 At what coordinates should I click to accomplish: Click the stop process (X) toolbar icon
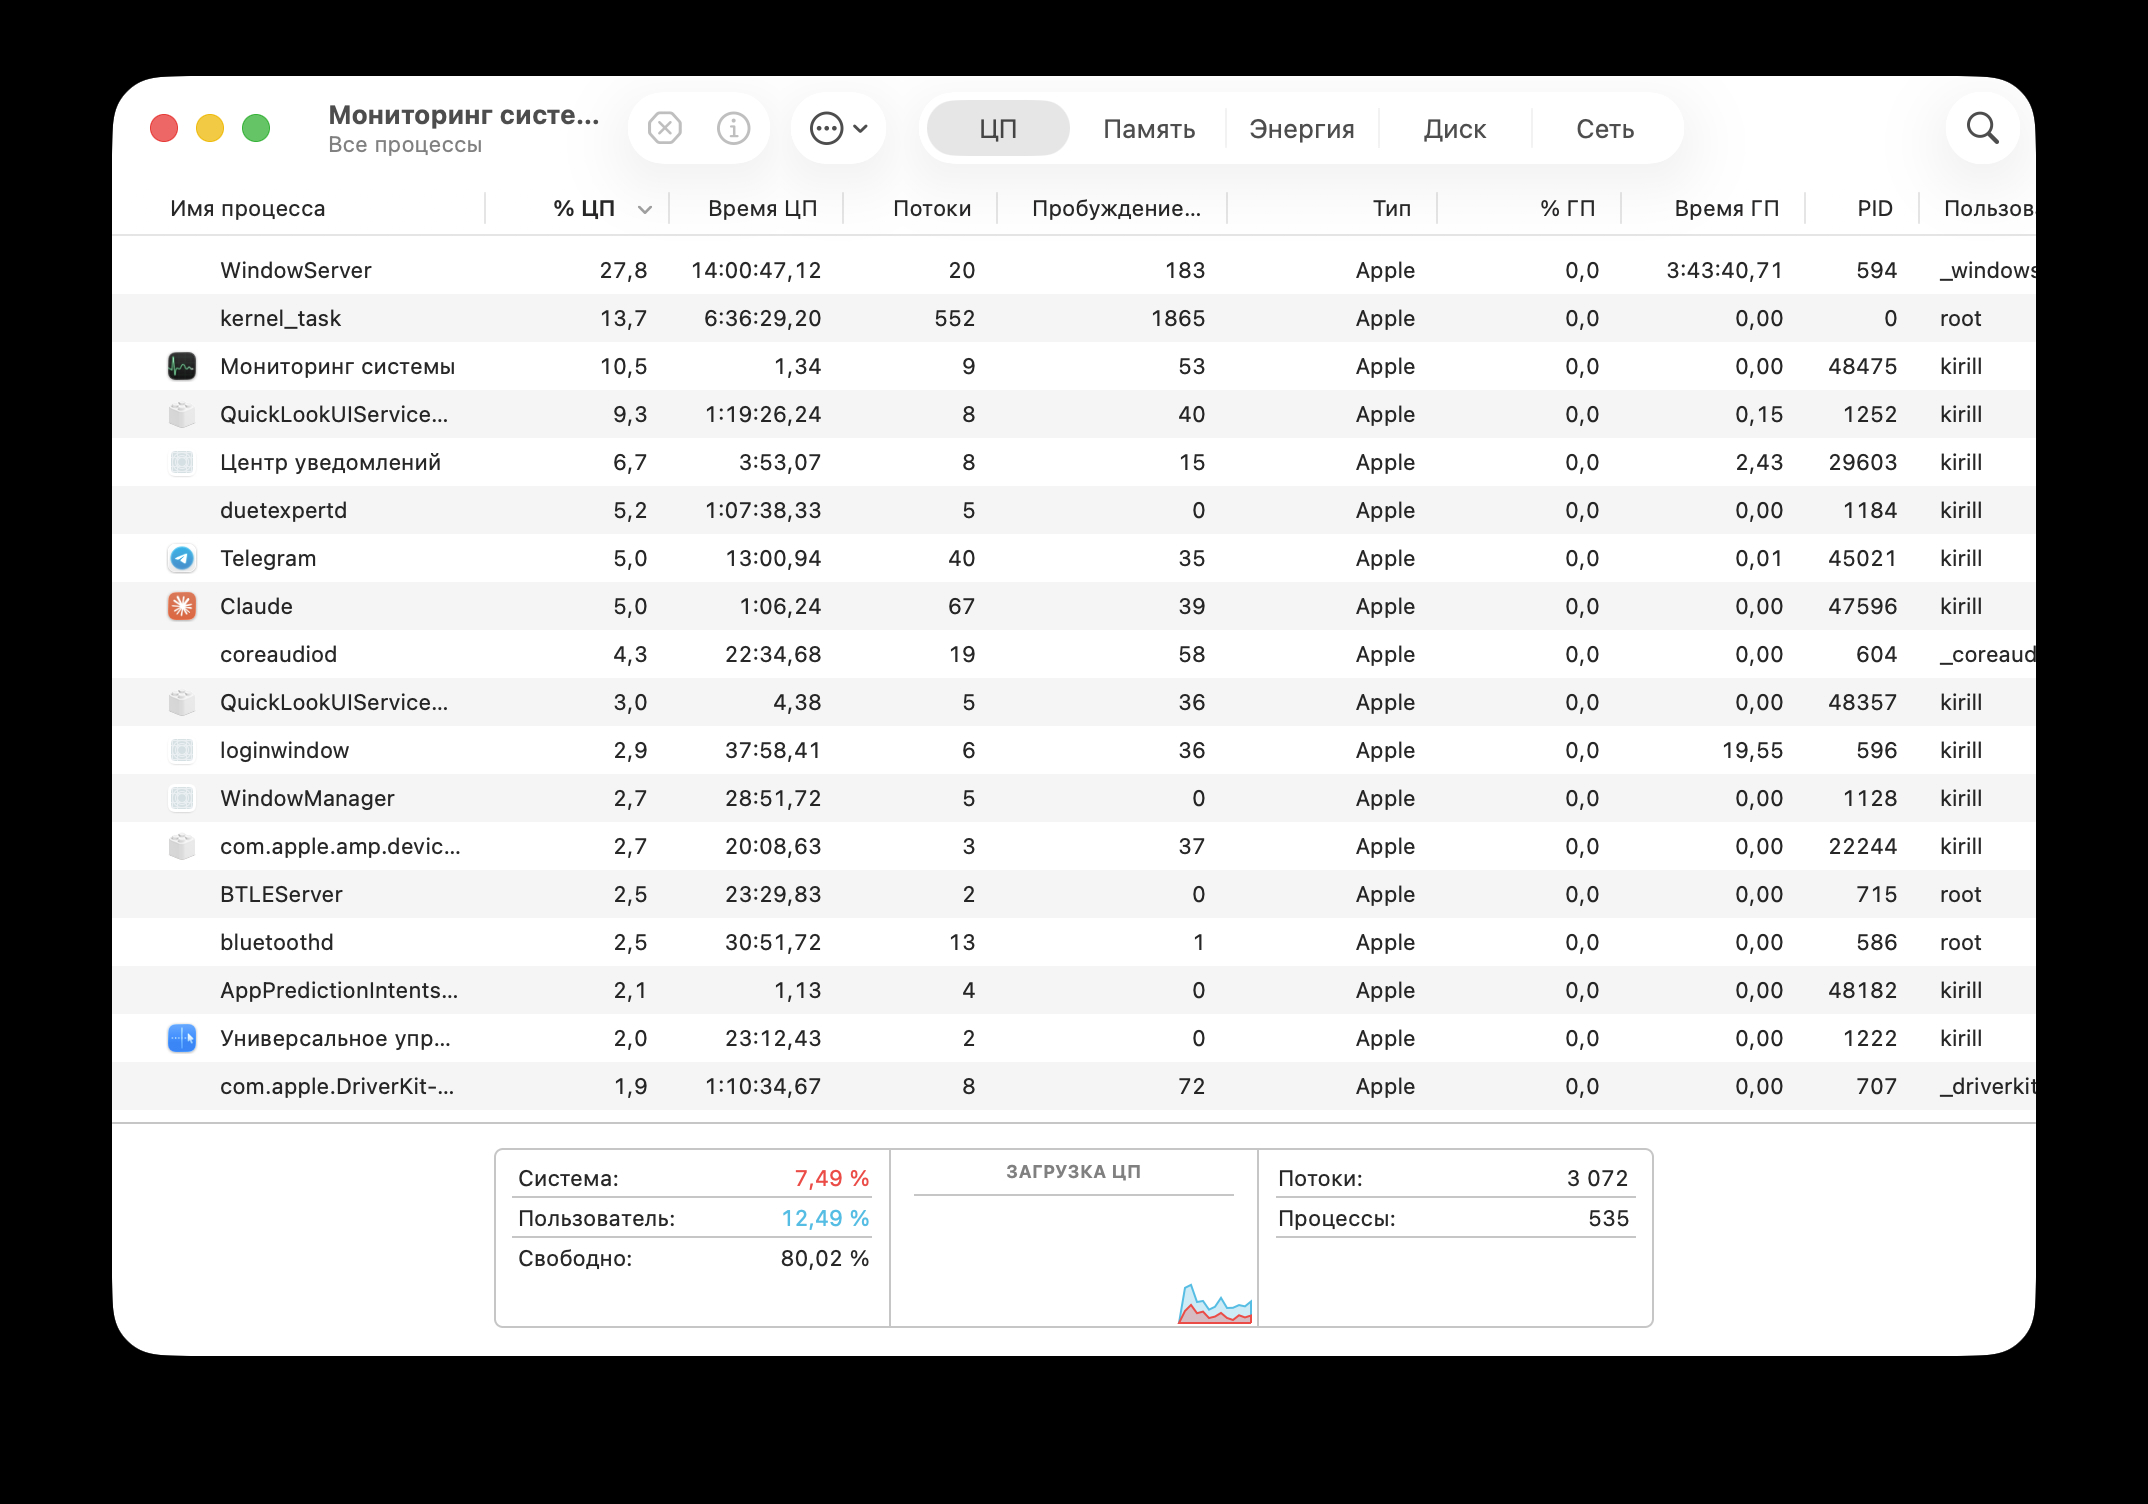click(x=665, y=128)
